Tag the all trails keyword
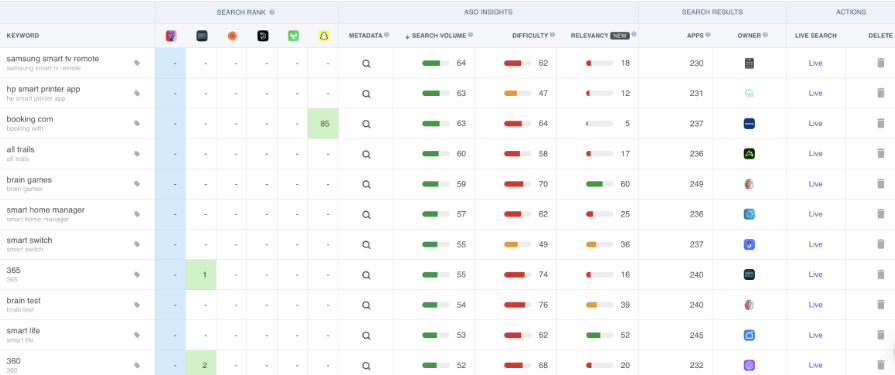 click(x=137, y=154)
